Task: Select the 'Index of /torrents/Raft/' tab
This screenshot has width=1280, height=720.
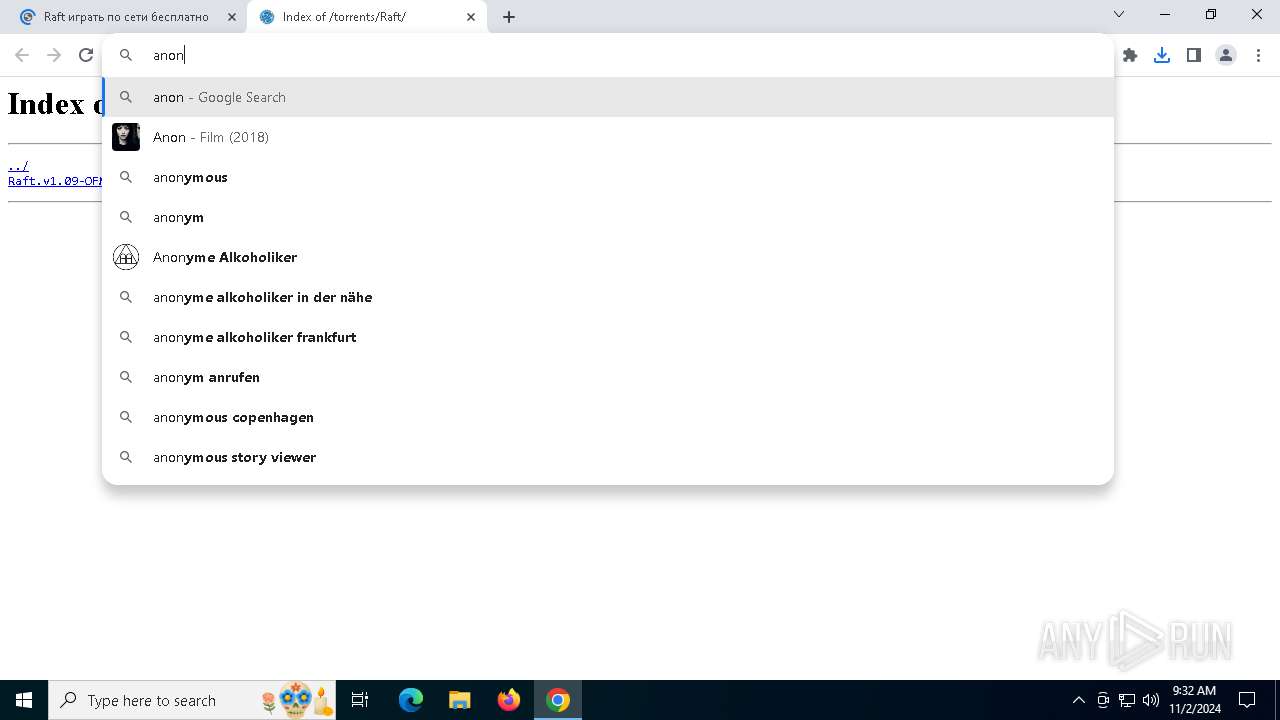Action: tap(366, 17)
